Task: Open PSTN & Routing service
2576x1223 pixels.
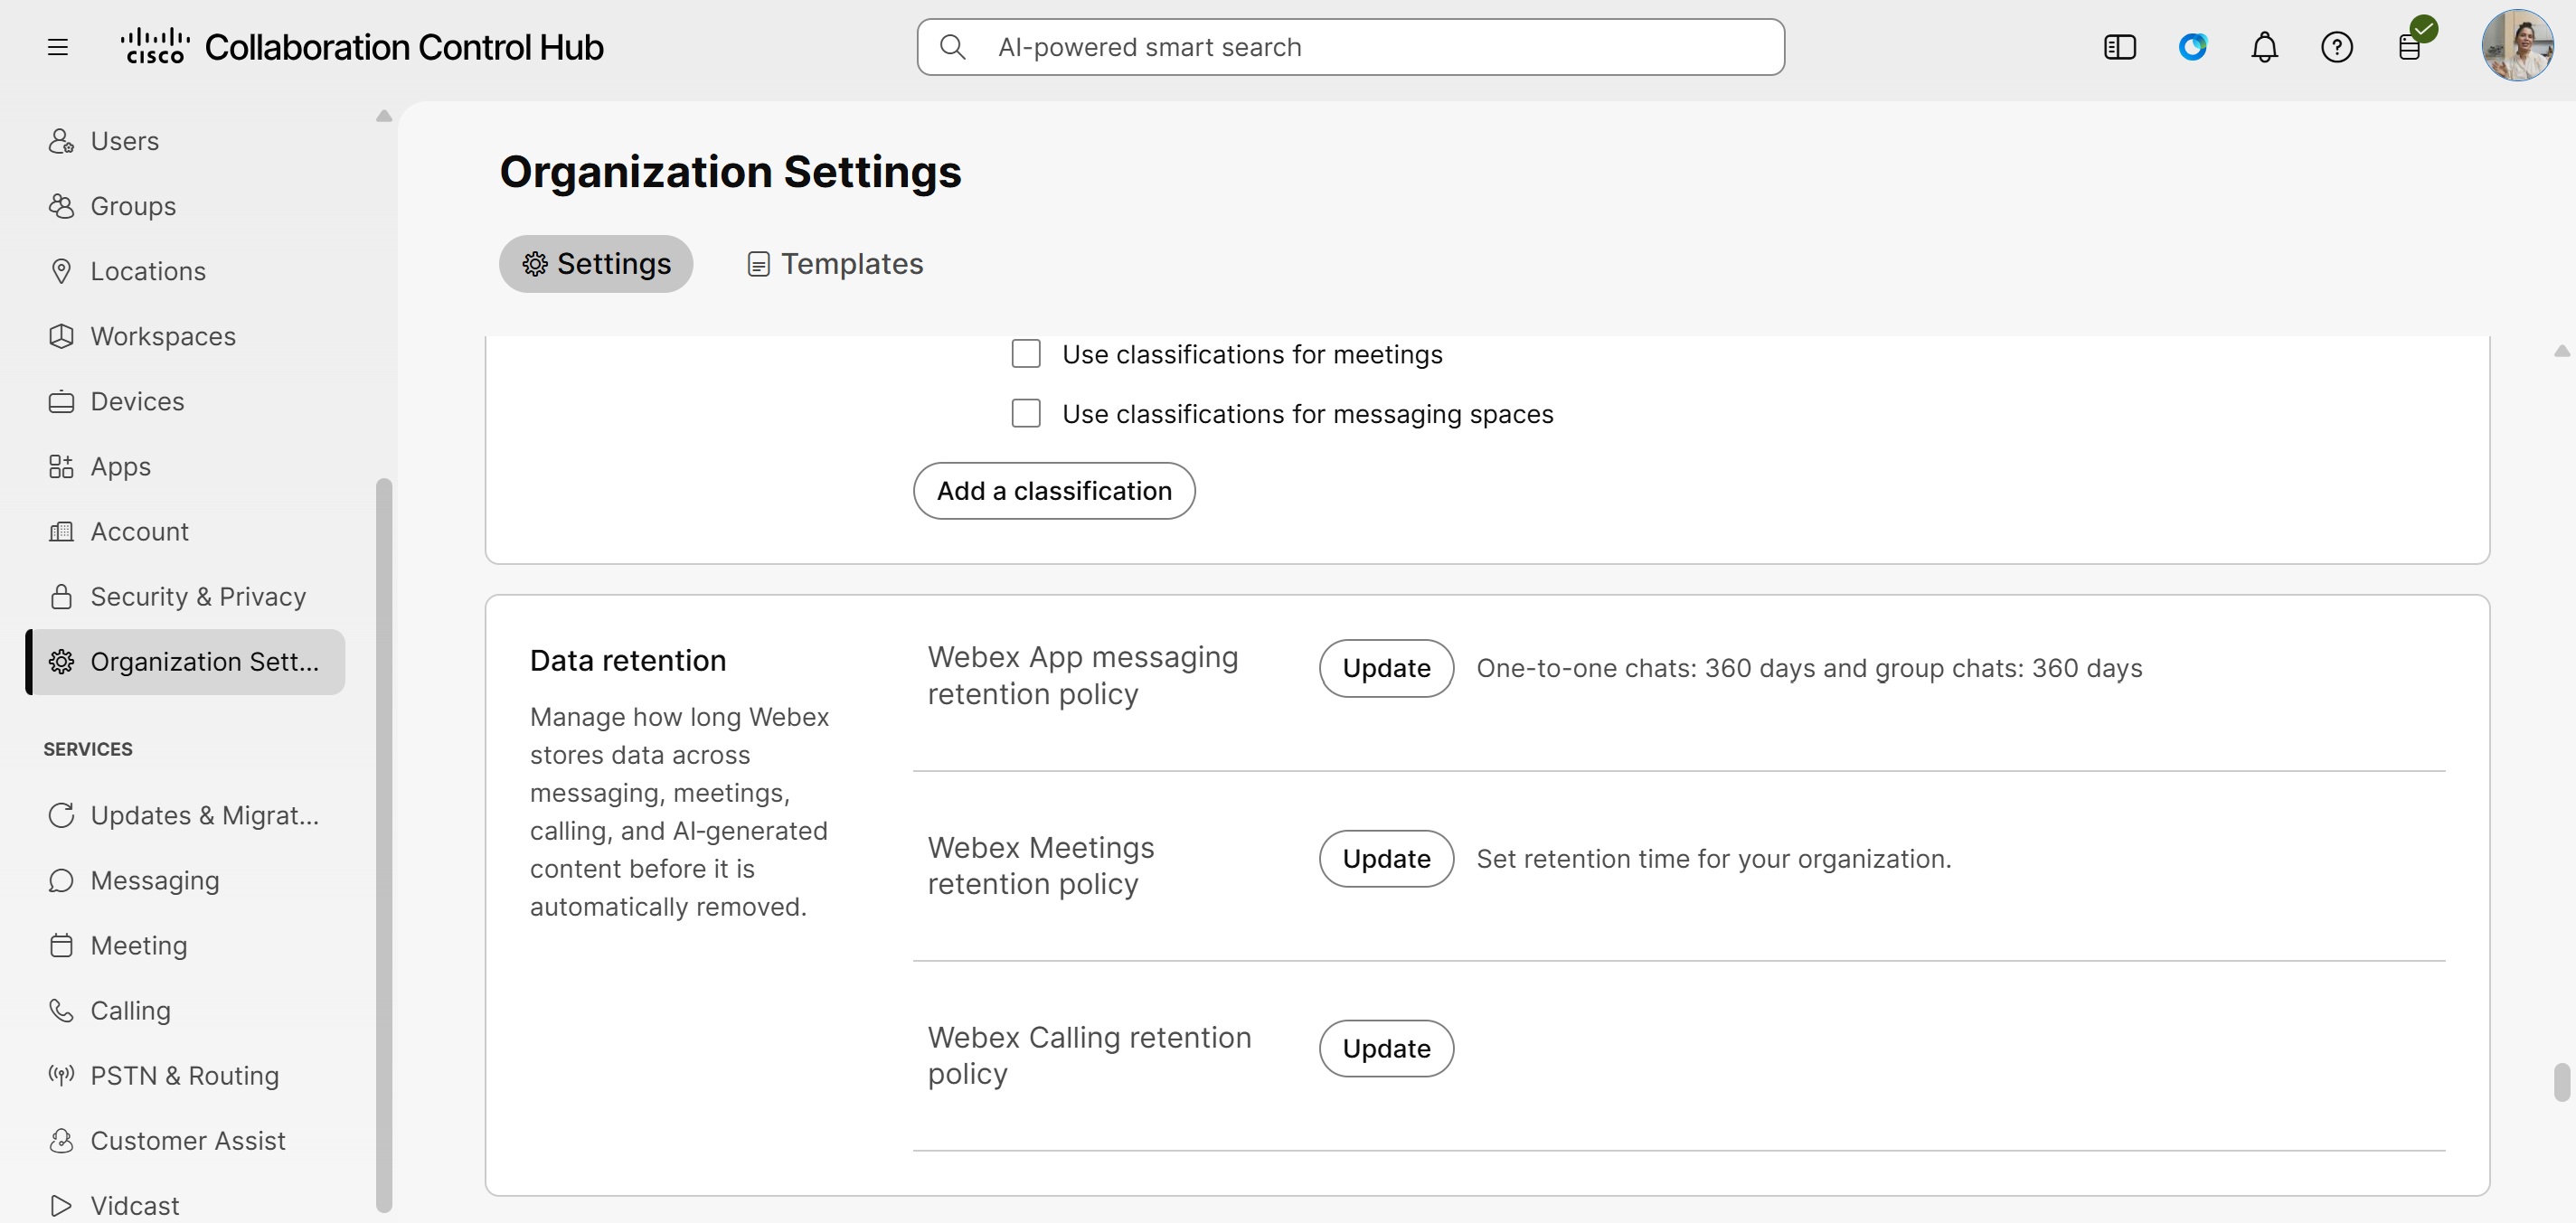Action: tap(185, 1075)
